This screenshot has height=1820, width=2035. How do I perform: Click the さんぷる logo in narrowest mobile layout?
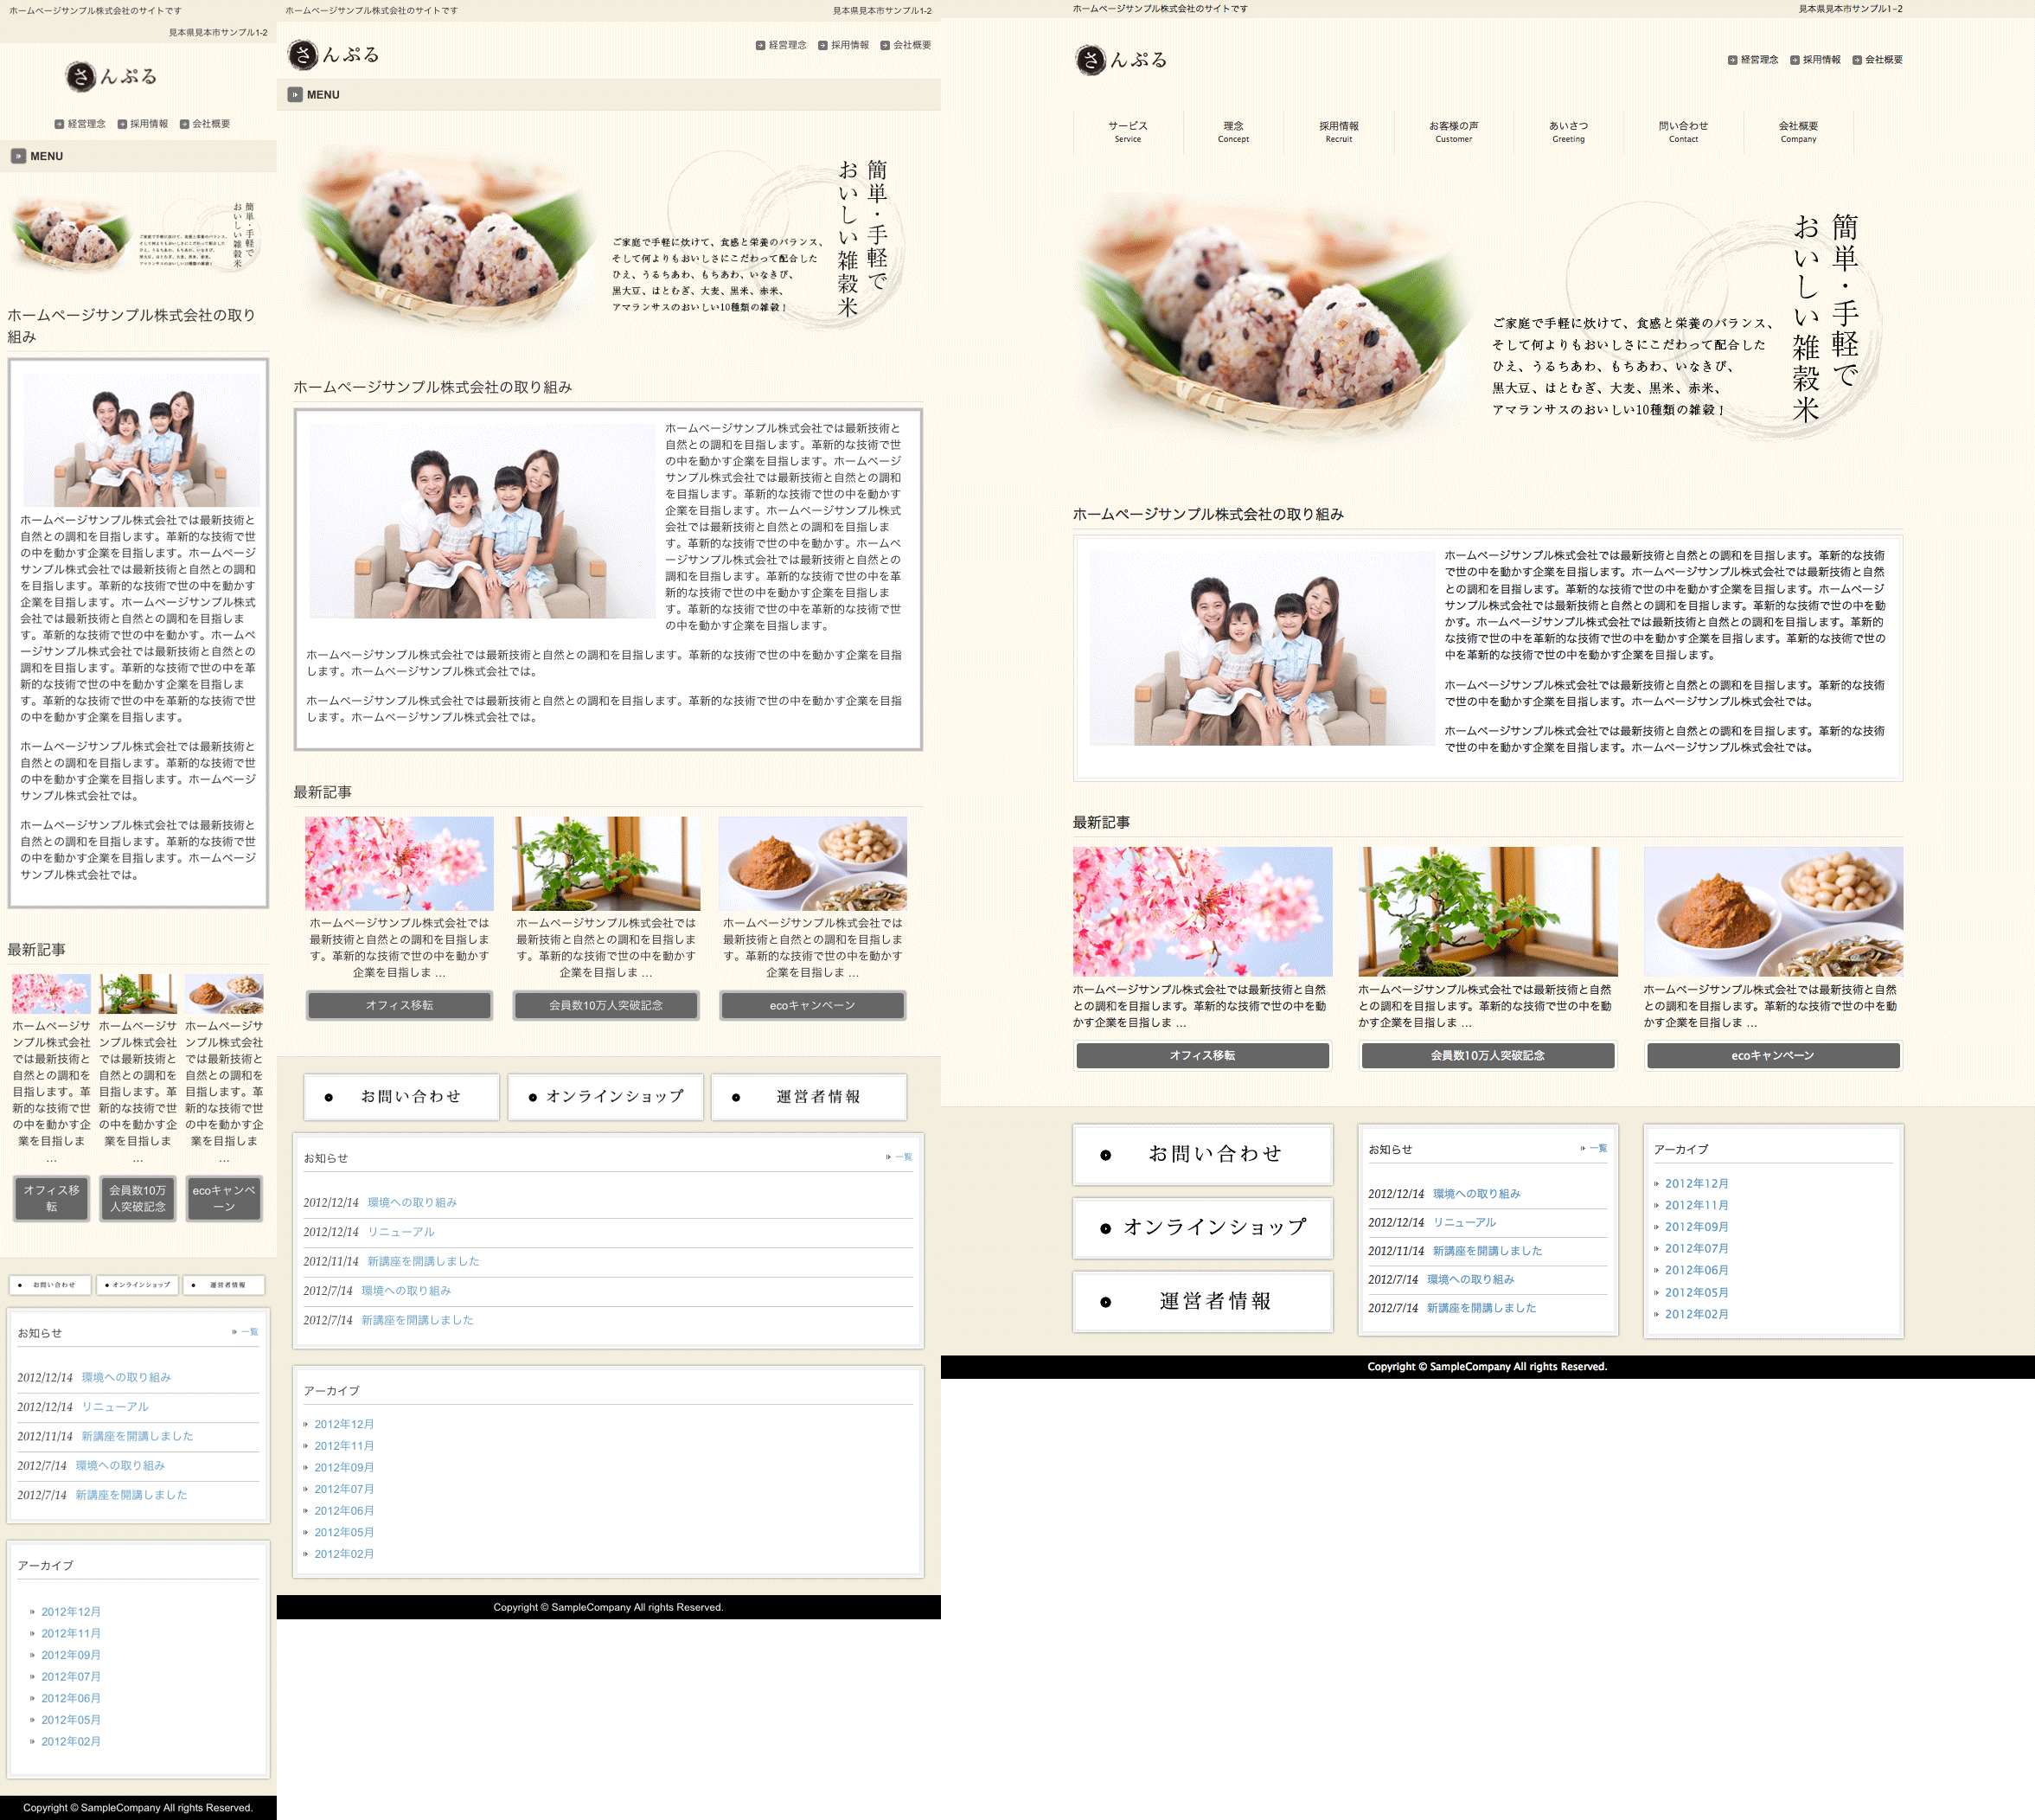pos(111,76)
